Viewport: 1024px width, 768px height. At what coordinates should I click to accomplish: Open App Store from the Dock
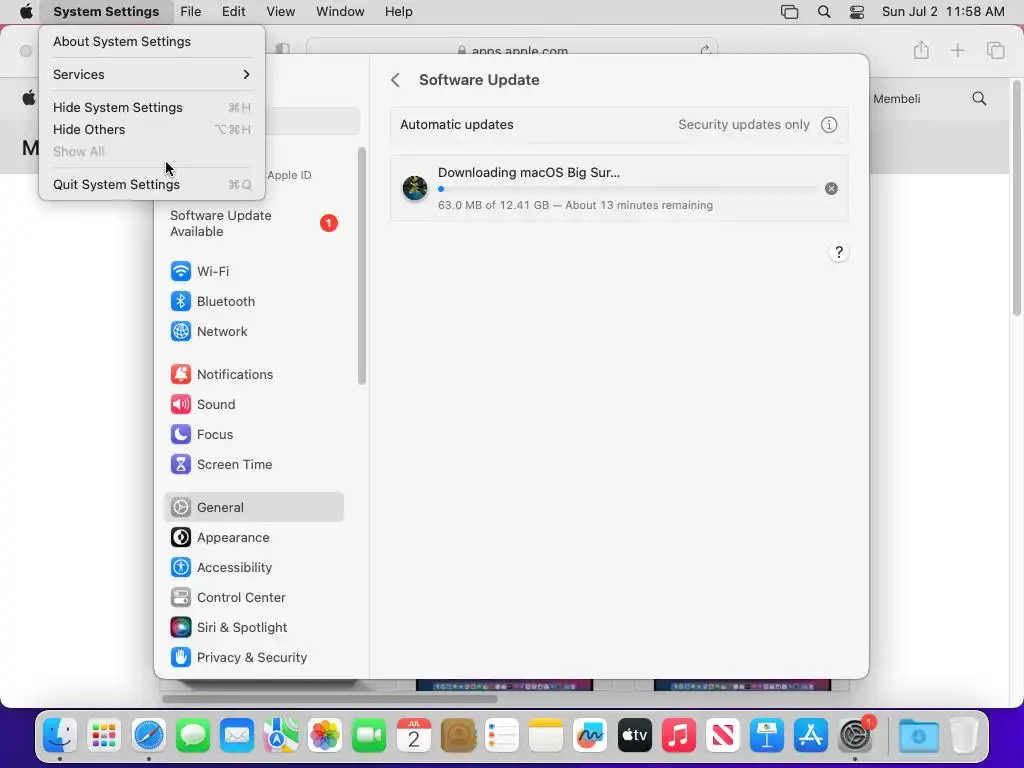point(811,736)
